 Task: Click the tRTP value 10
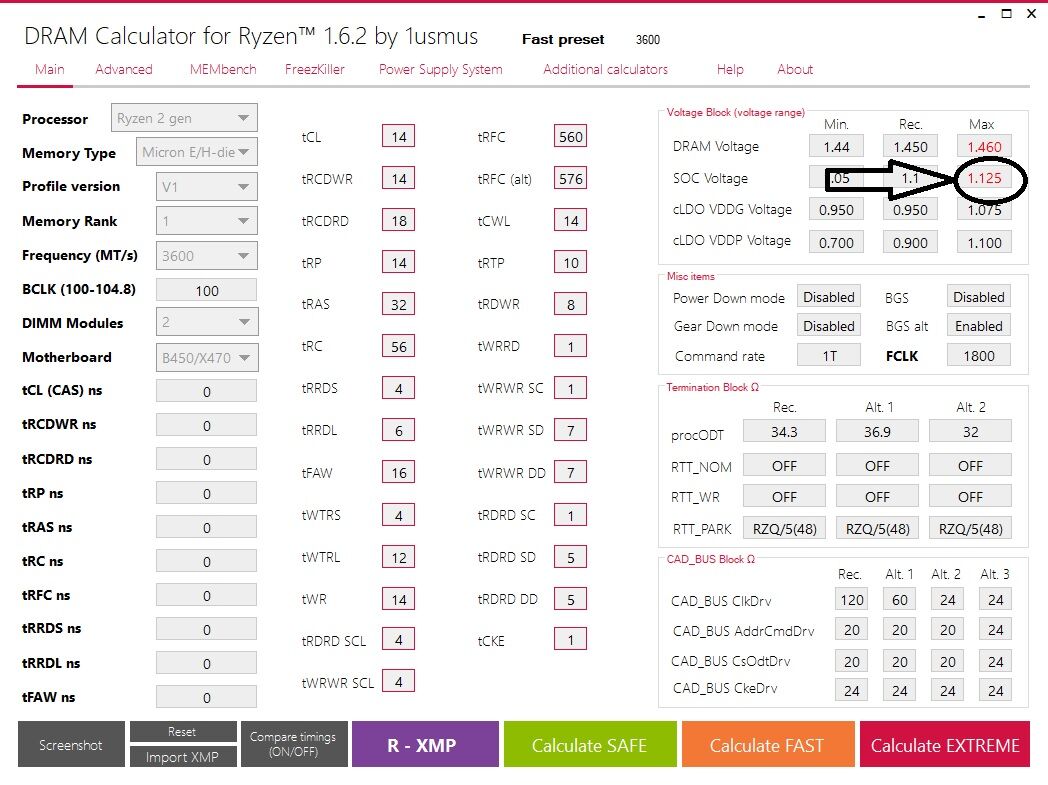click(570, 263)
